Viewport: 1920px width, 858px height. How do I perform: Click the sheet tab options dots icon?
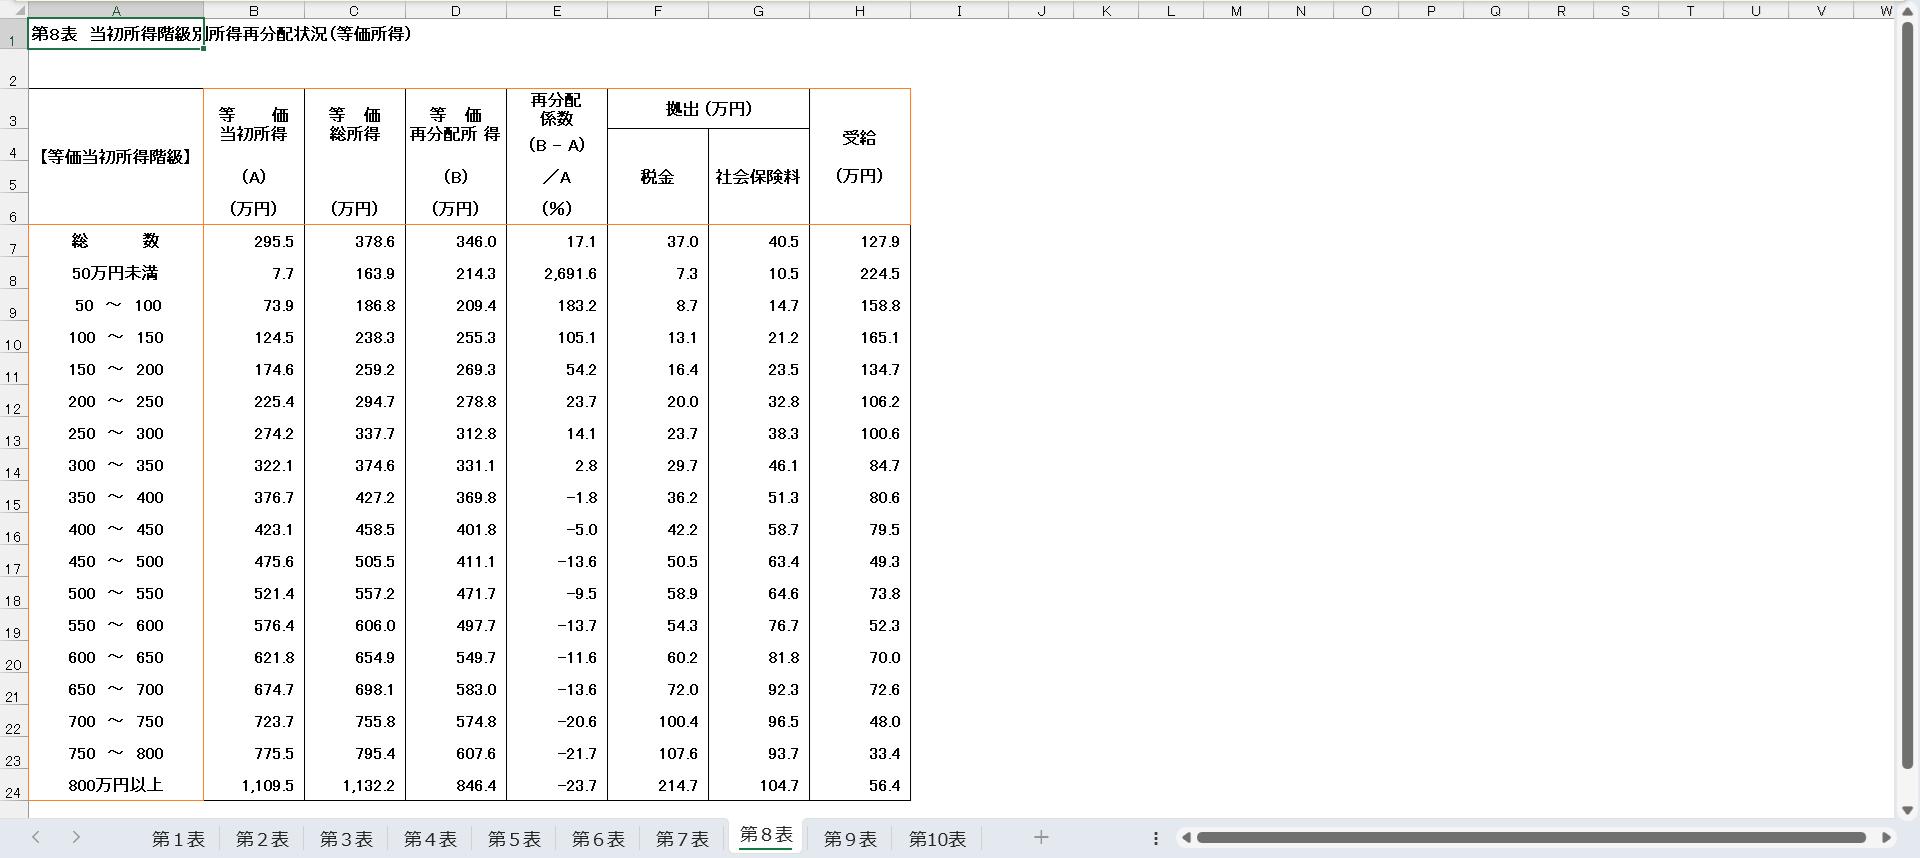(1156, 838)
